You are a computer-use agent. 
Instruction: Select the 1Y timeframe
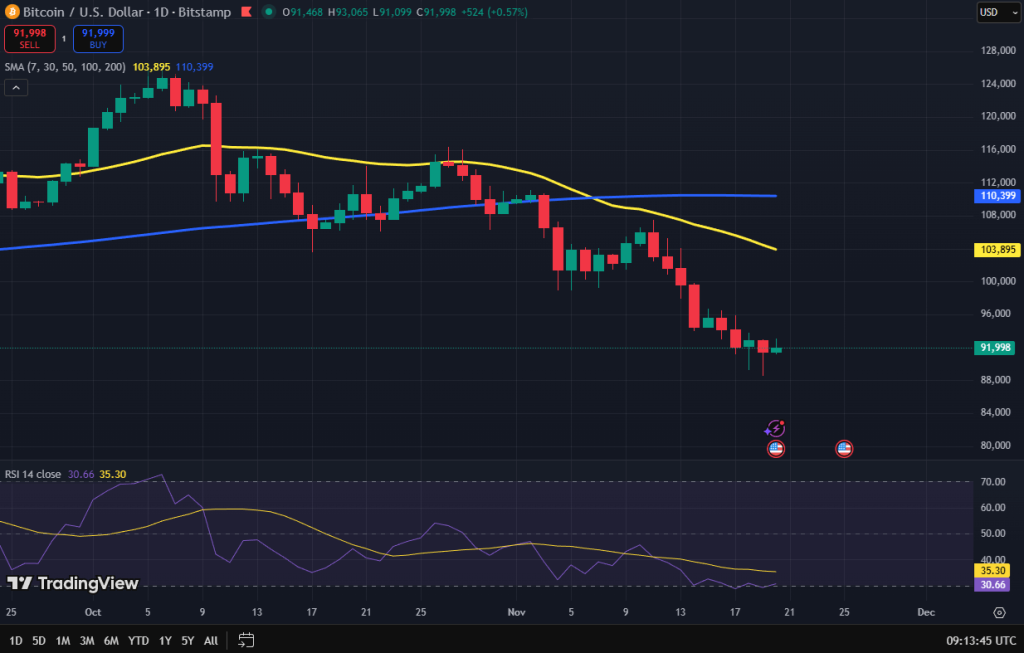(x=164, y=641)
